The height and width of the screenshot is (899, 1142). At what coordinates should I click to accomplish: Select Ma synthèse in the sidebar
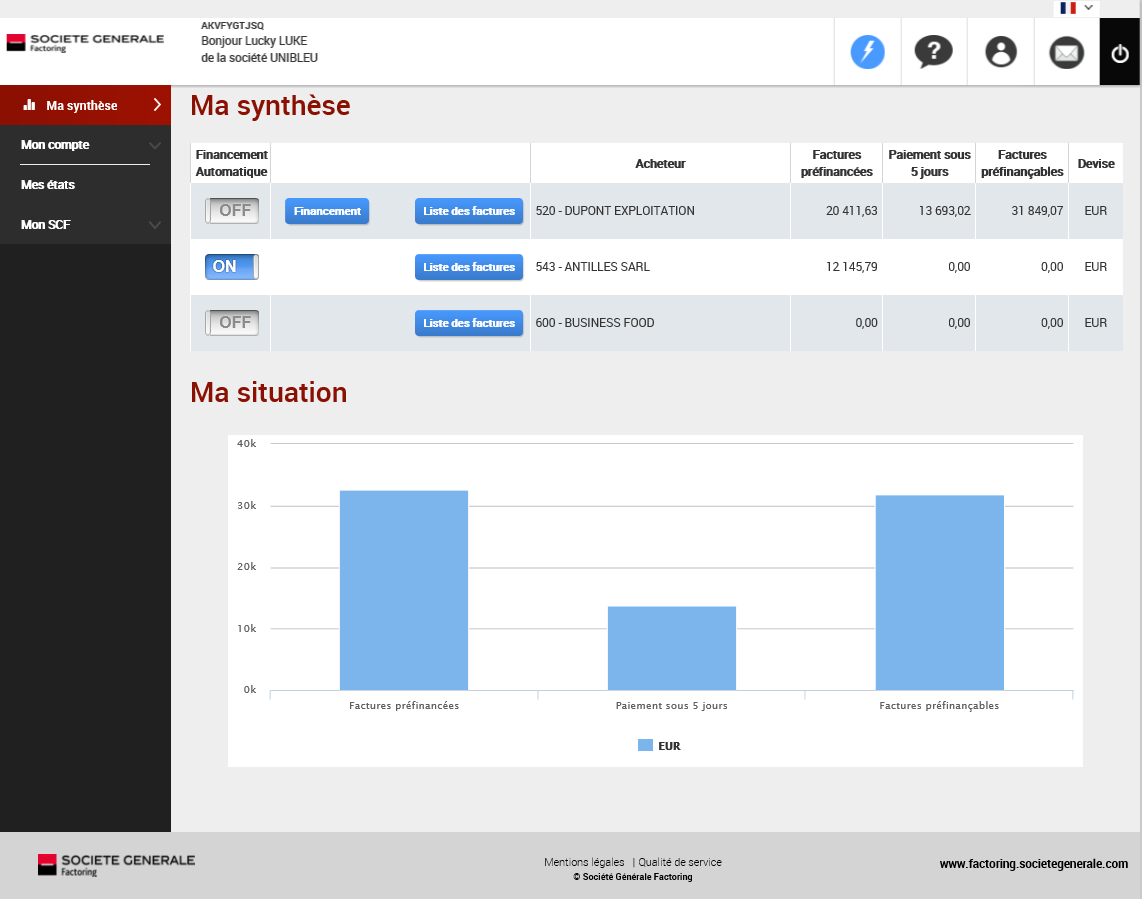[82, 105]
